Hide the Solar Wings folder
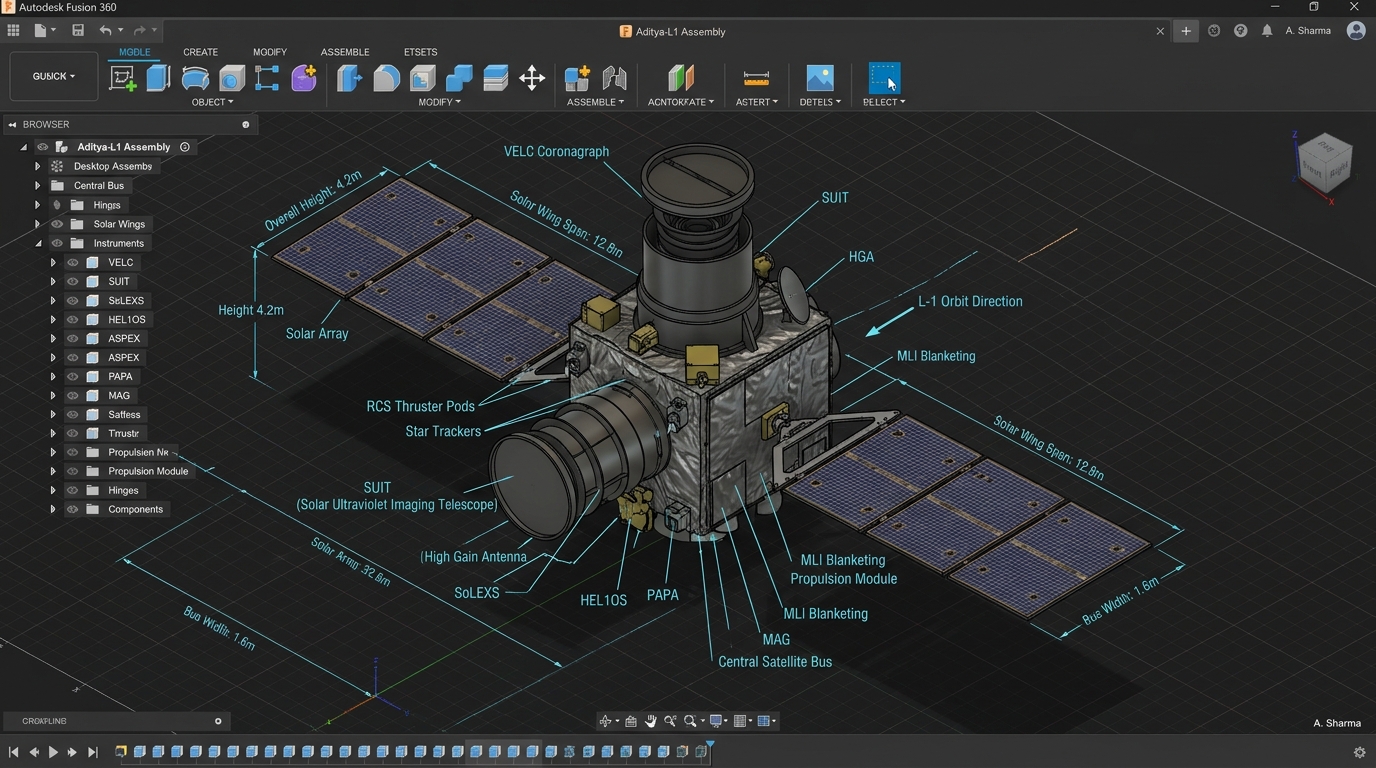 (x=57, y=224)
